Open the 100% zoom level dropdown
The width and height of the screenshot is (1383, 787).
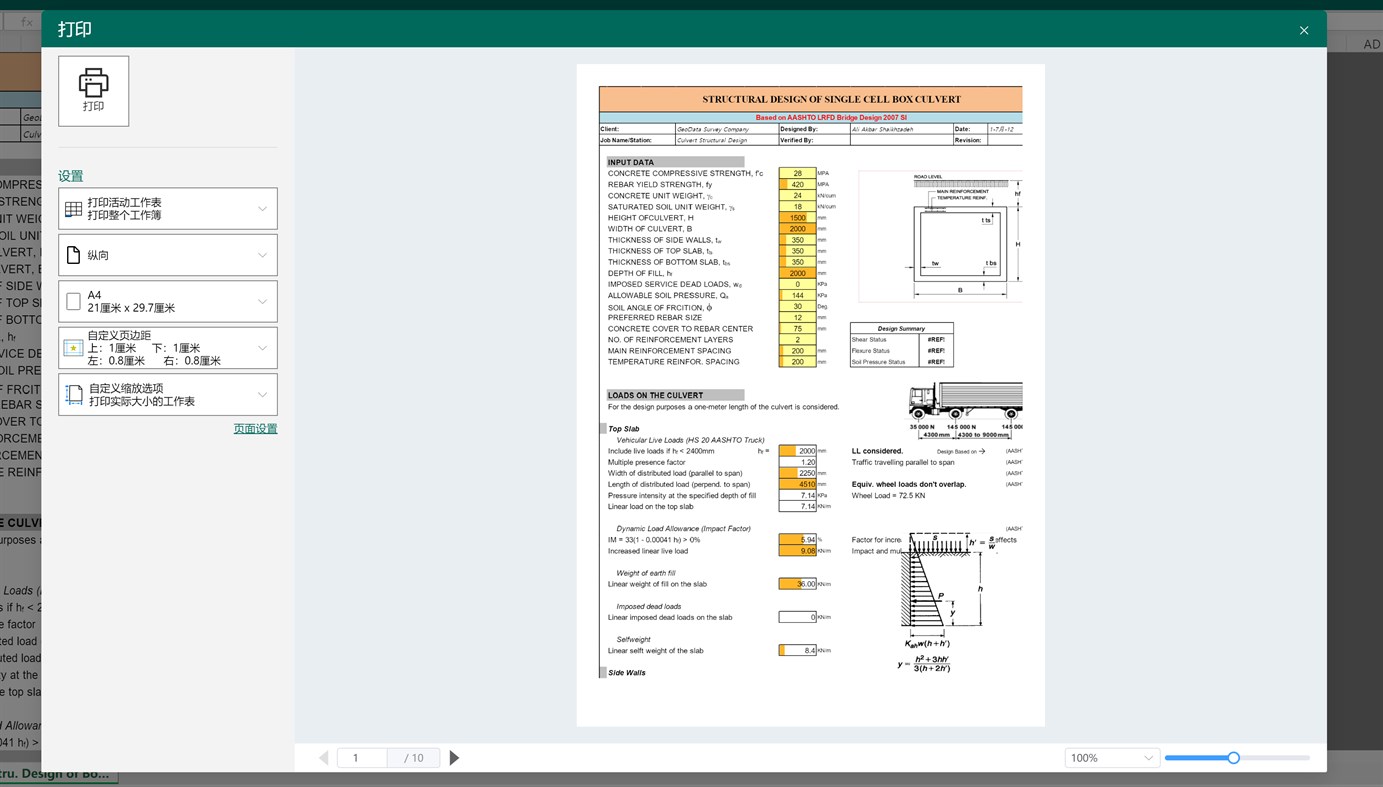[x=1146, y=756]
